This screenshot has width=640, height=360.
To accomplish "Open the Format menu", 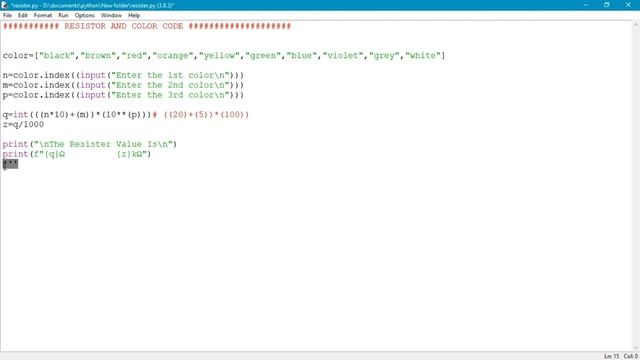I will [42, 15].
